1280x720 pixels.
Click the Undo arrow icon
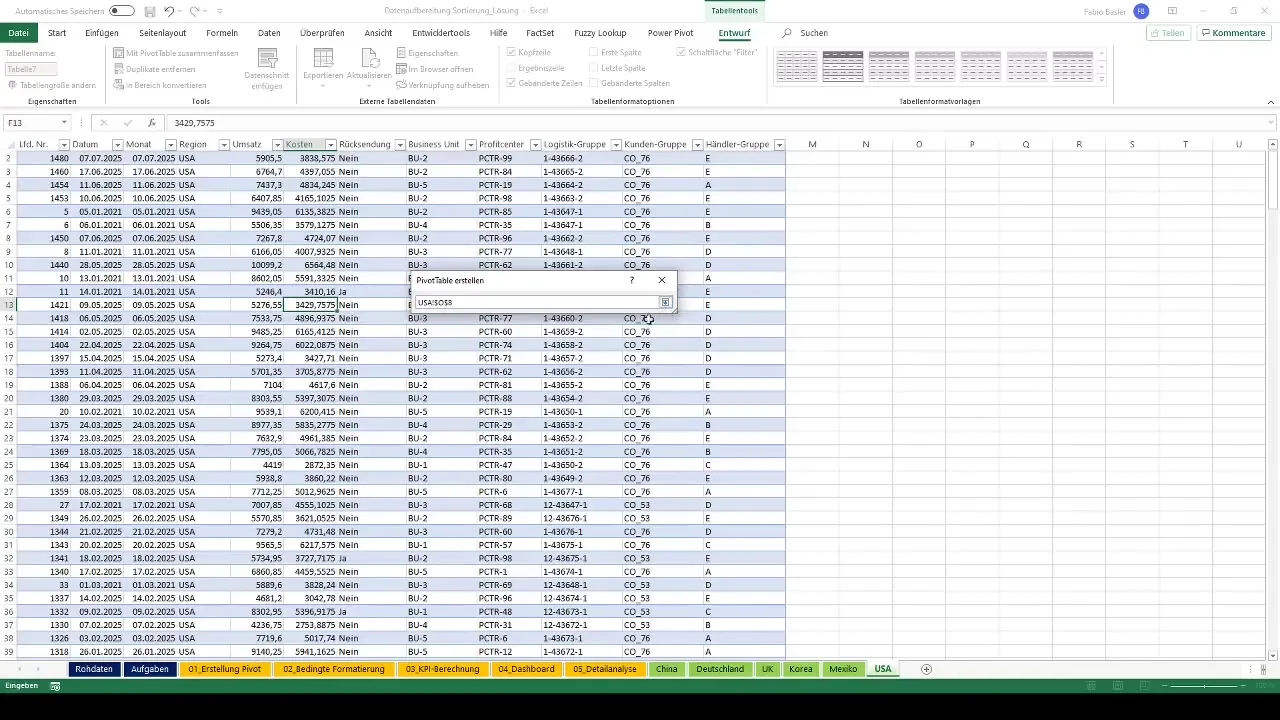point(169,11)
